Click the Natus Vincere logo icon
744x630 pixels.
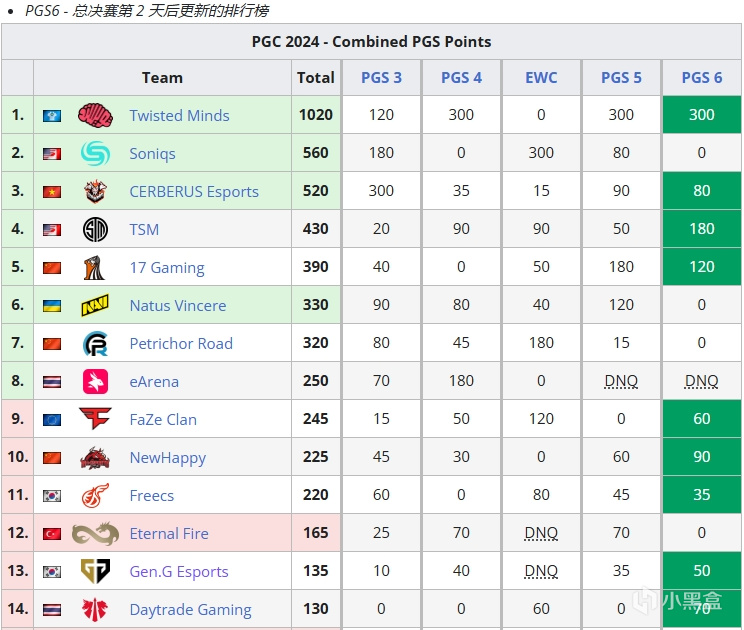tap(95, 305)
